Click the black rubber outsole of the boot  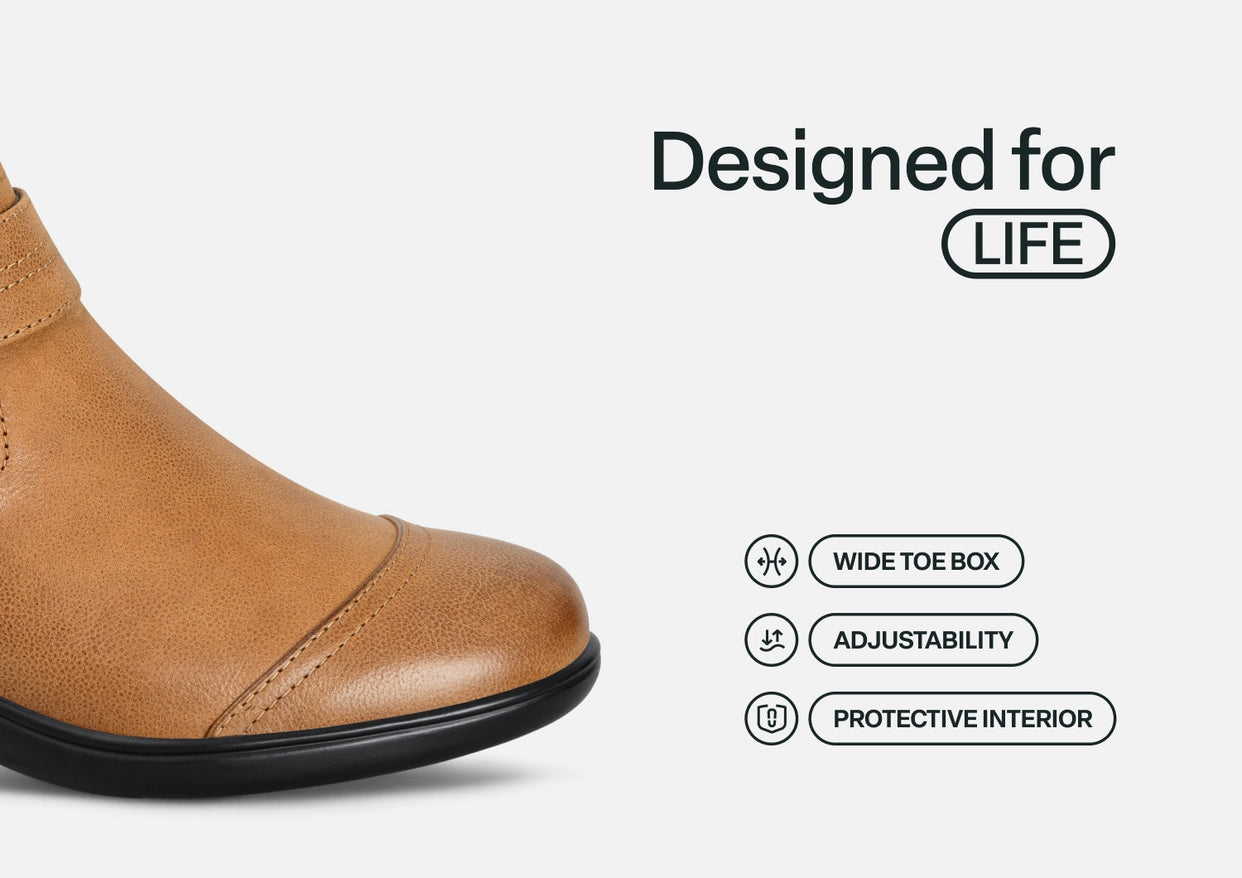point(300,740)
